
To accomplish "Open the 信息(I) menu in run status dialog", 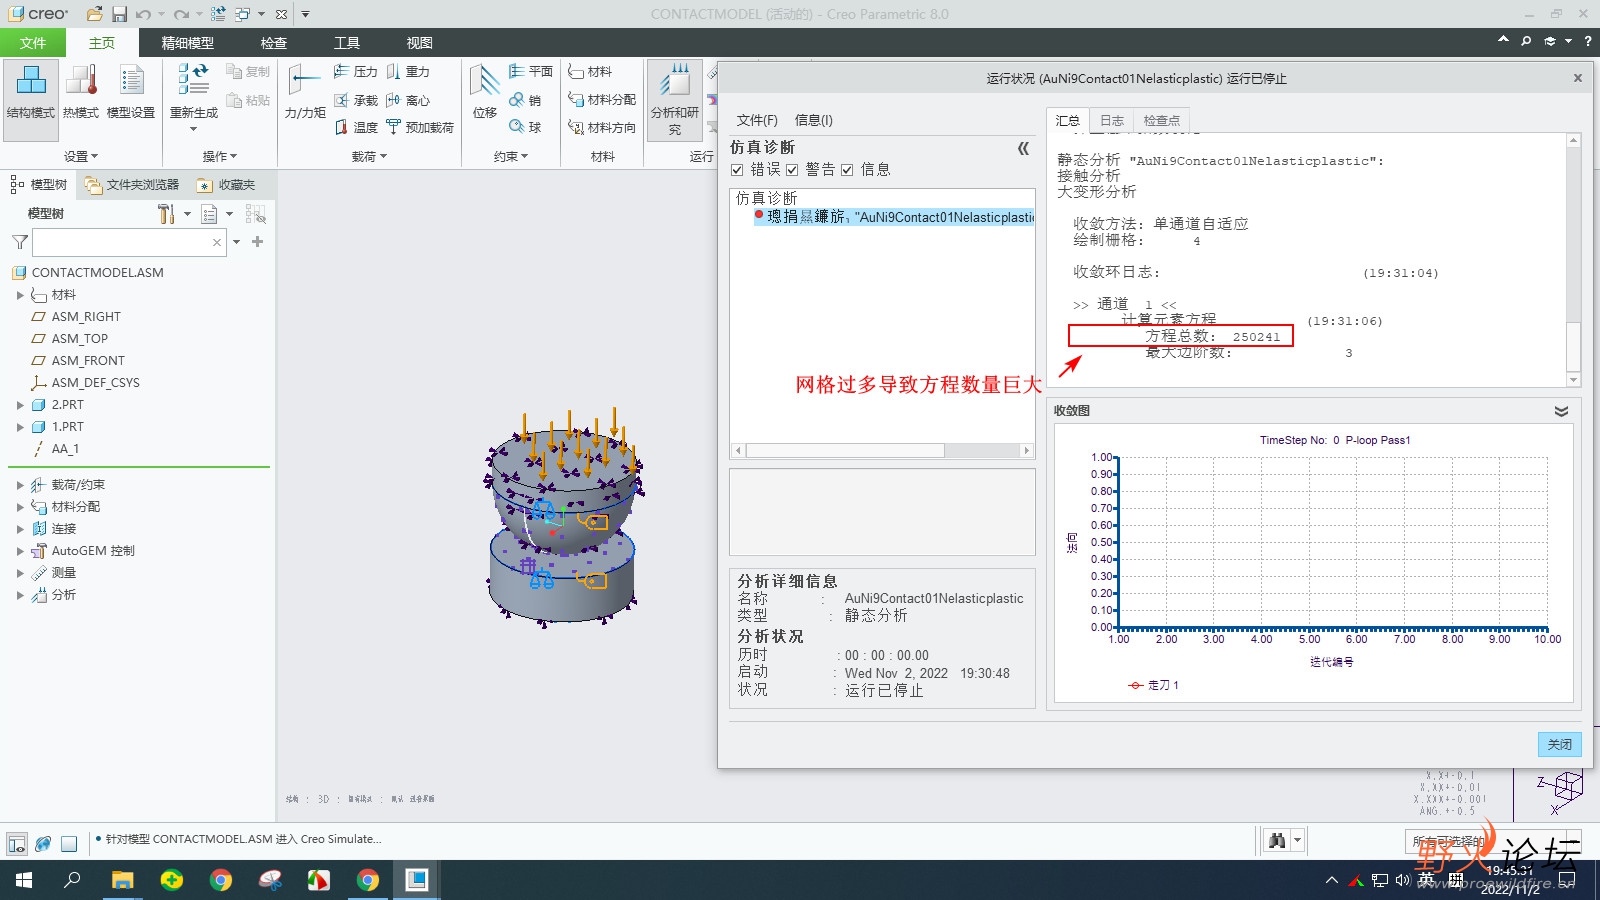I will click(x=813, y=120).
